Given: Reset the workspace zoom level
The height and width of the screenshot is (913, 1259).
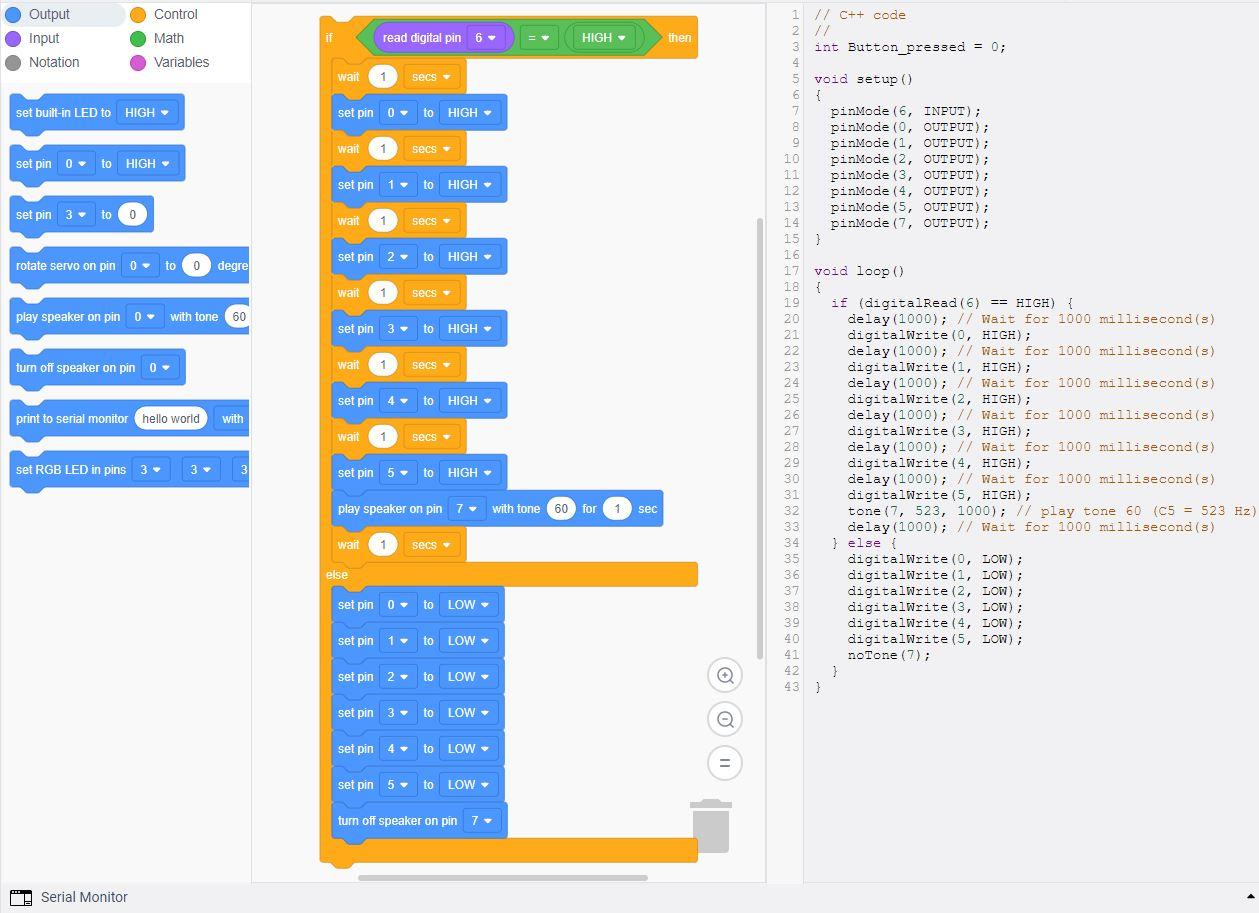Looking at the screenshot, I should (724, 763).
